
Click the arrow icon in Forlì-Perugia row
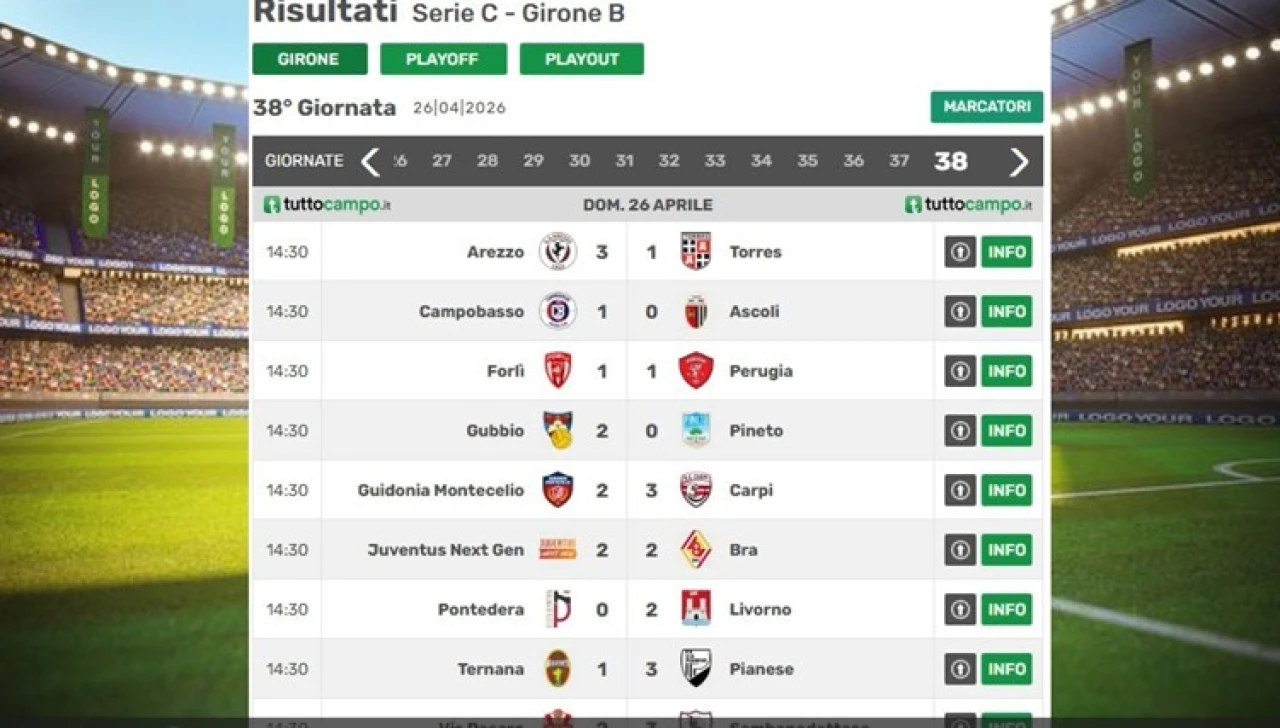click(960, 371)
